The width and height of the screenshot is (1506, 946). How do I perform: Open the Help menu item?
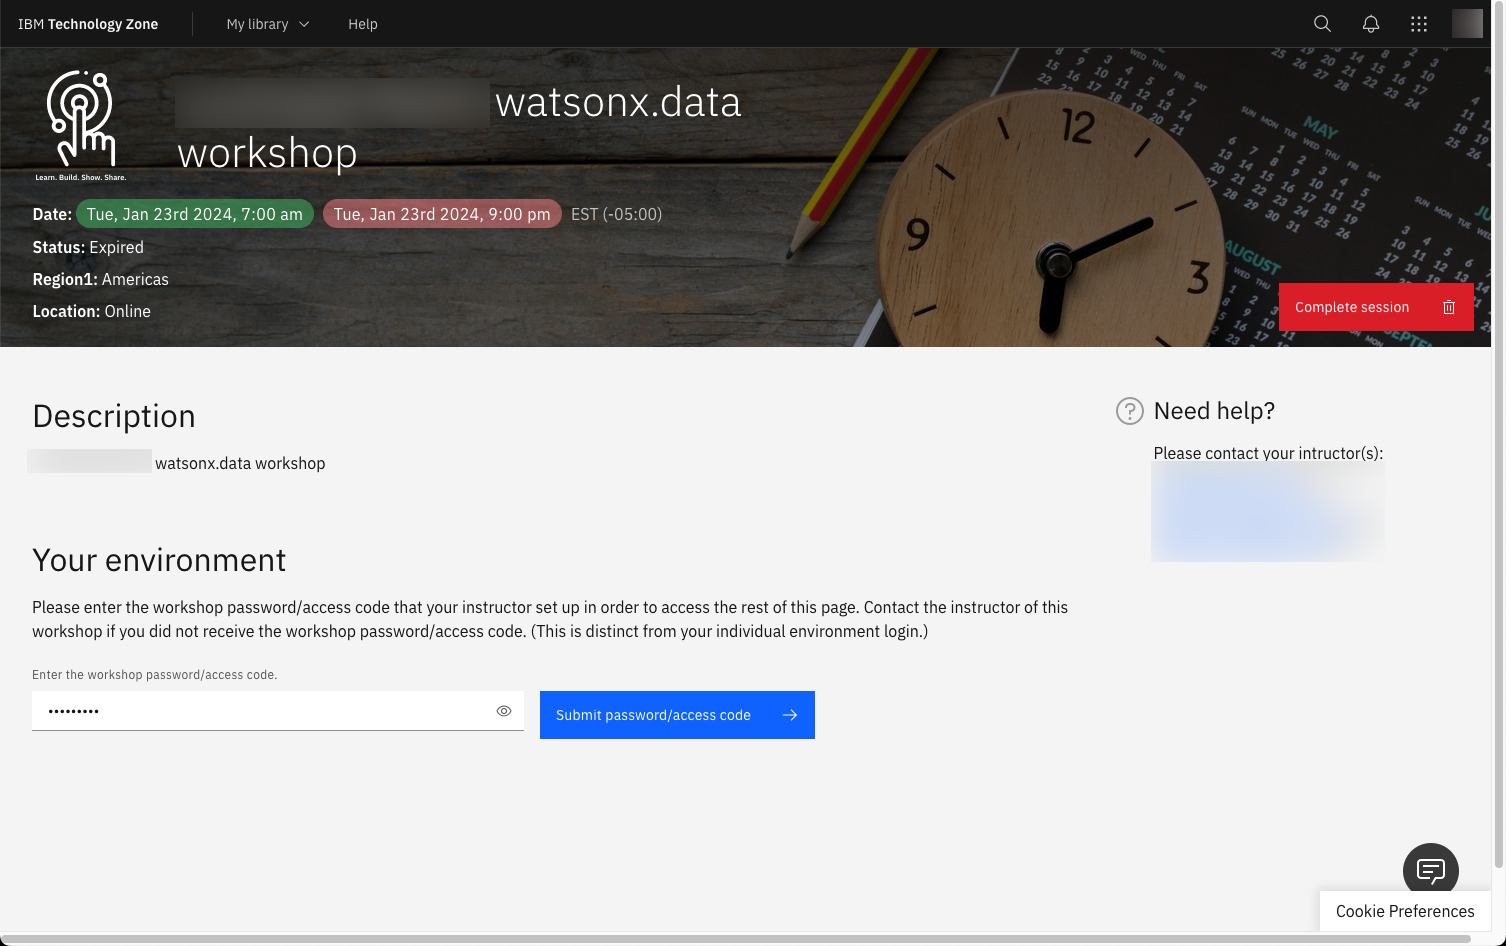click(x=363, y=24)
